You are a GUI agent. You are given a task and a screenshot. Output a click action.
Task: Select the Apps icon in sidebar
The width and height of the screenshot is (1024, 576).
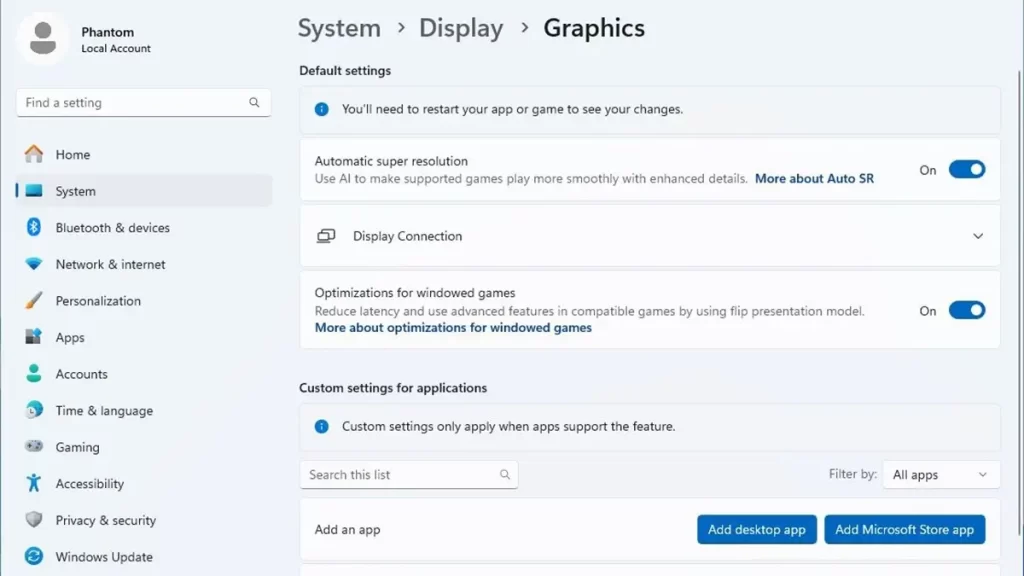pos(33,337)
